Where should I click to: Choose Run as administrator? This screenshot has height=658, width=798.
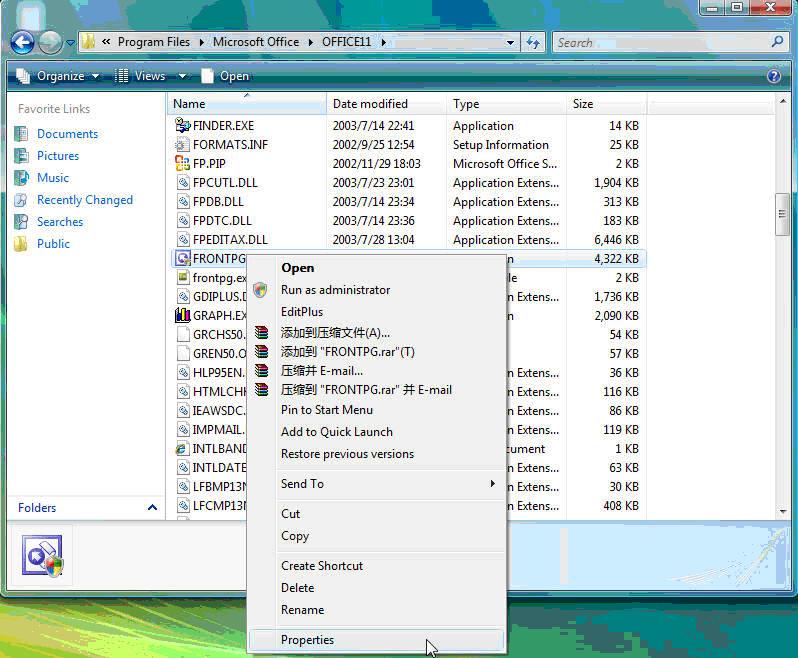click(x=376, y=290)
